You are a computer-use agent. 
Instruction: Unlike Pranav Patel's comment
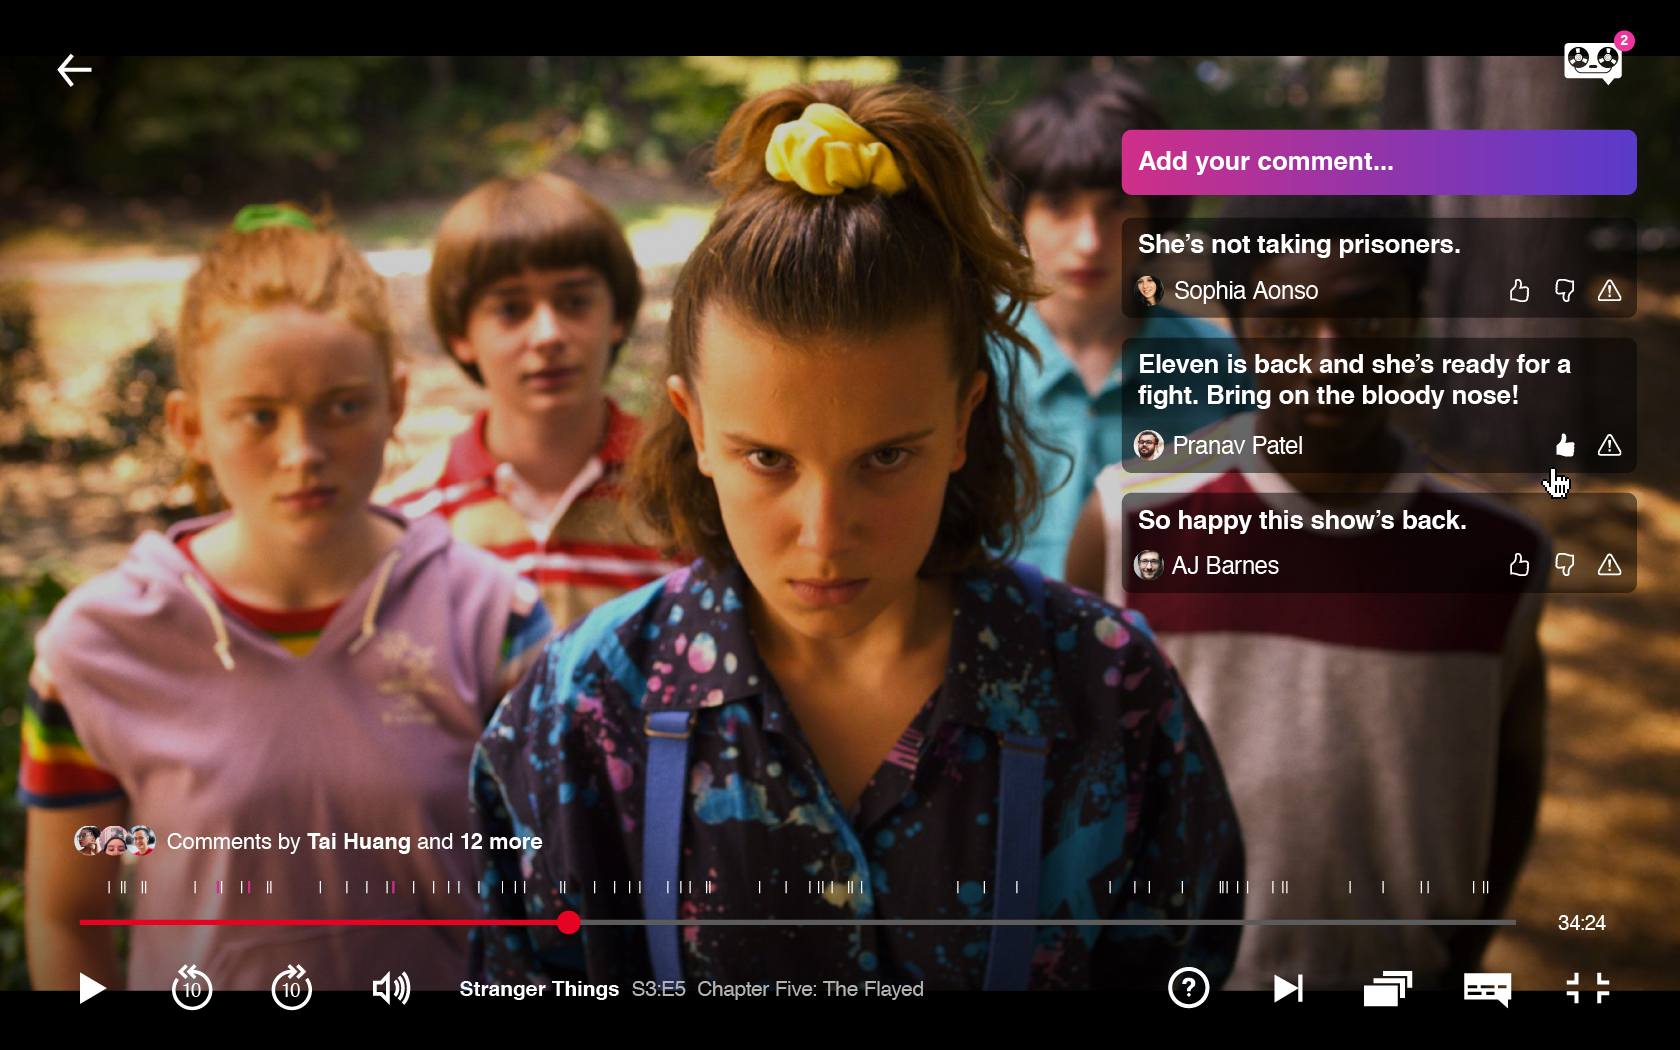click(1565, 445)
